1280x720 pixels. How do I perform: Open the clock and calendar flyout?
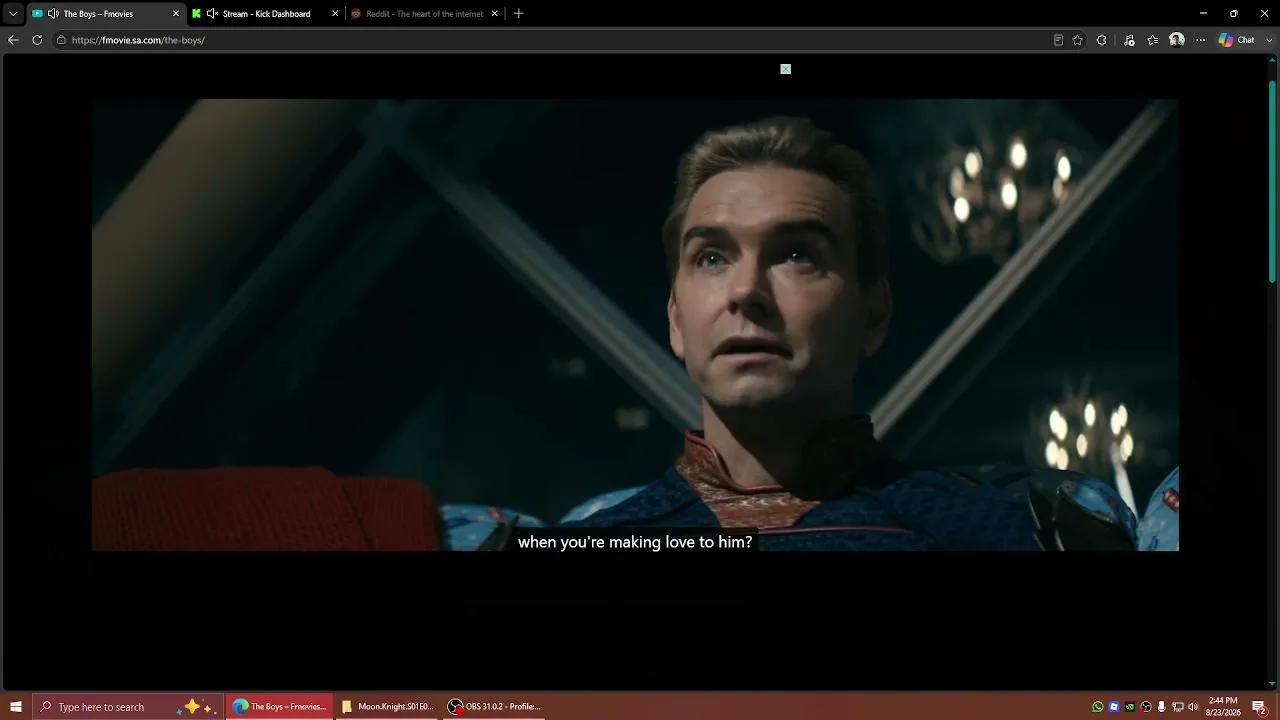(1223, 707)
